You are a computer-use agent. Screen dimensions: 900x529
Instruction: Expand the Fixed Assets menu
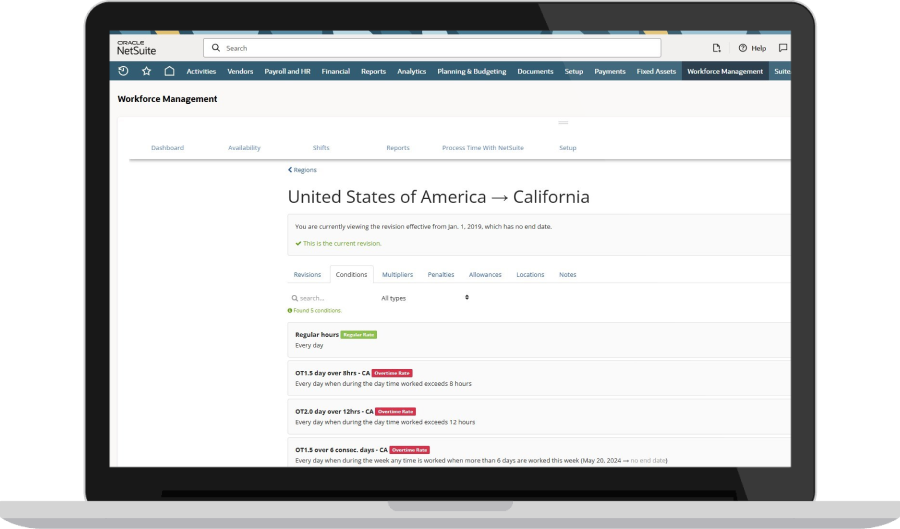coord(656,71)
